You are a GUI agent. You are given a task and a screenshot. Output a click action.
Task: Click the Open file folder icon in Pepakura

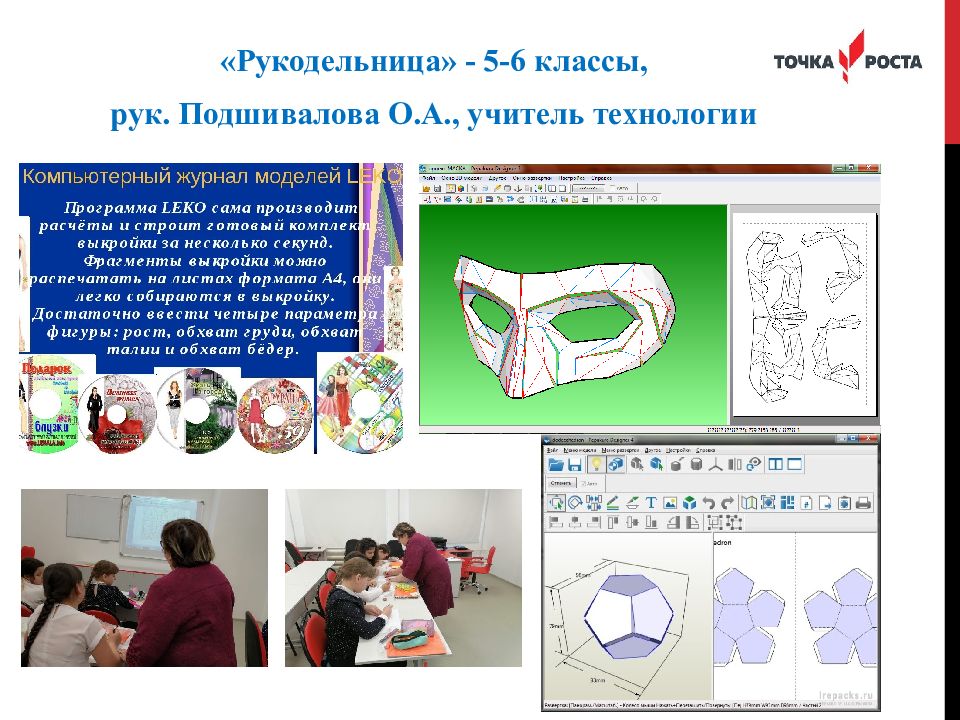point(555,464)
